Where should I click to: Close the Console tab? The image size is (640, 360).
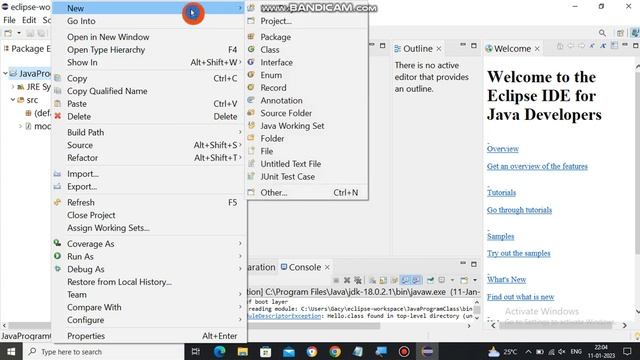click(327, 267)
